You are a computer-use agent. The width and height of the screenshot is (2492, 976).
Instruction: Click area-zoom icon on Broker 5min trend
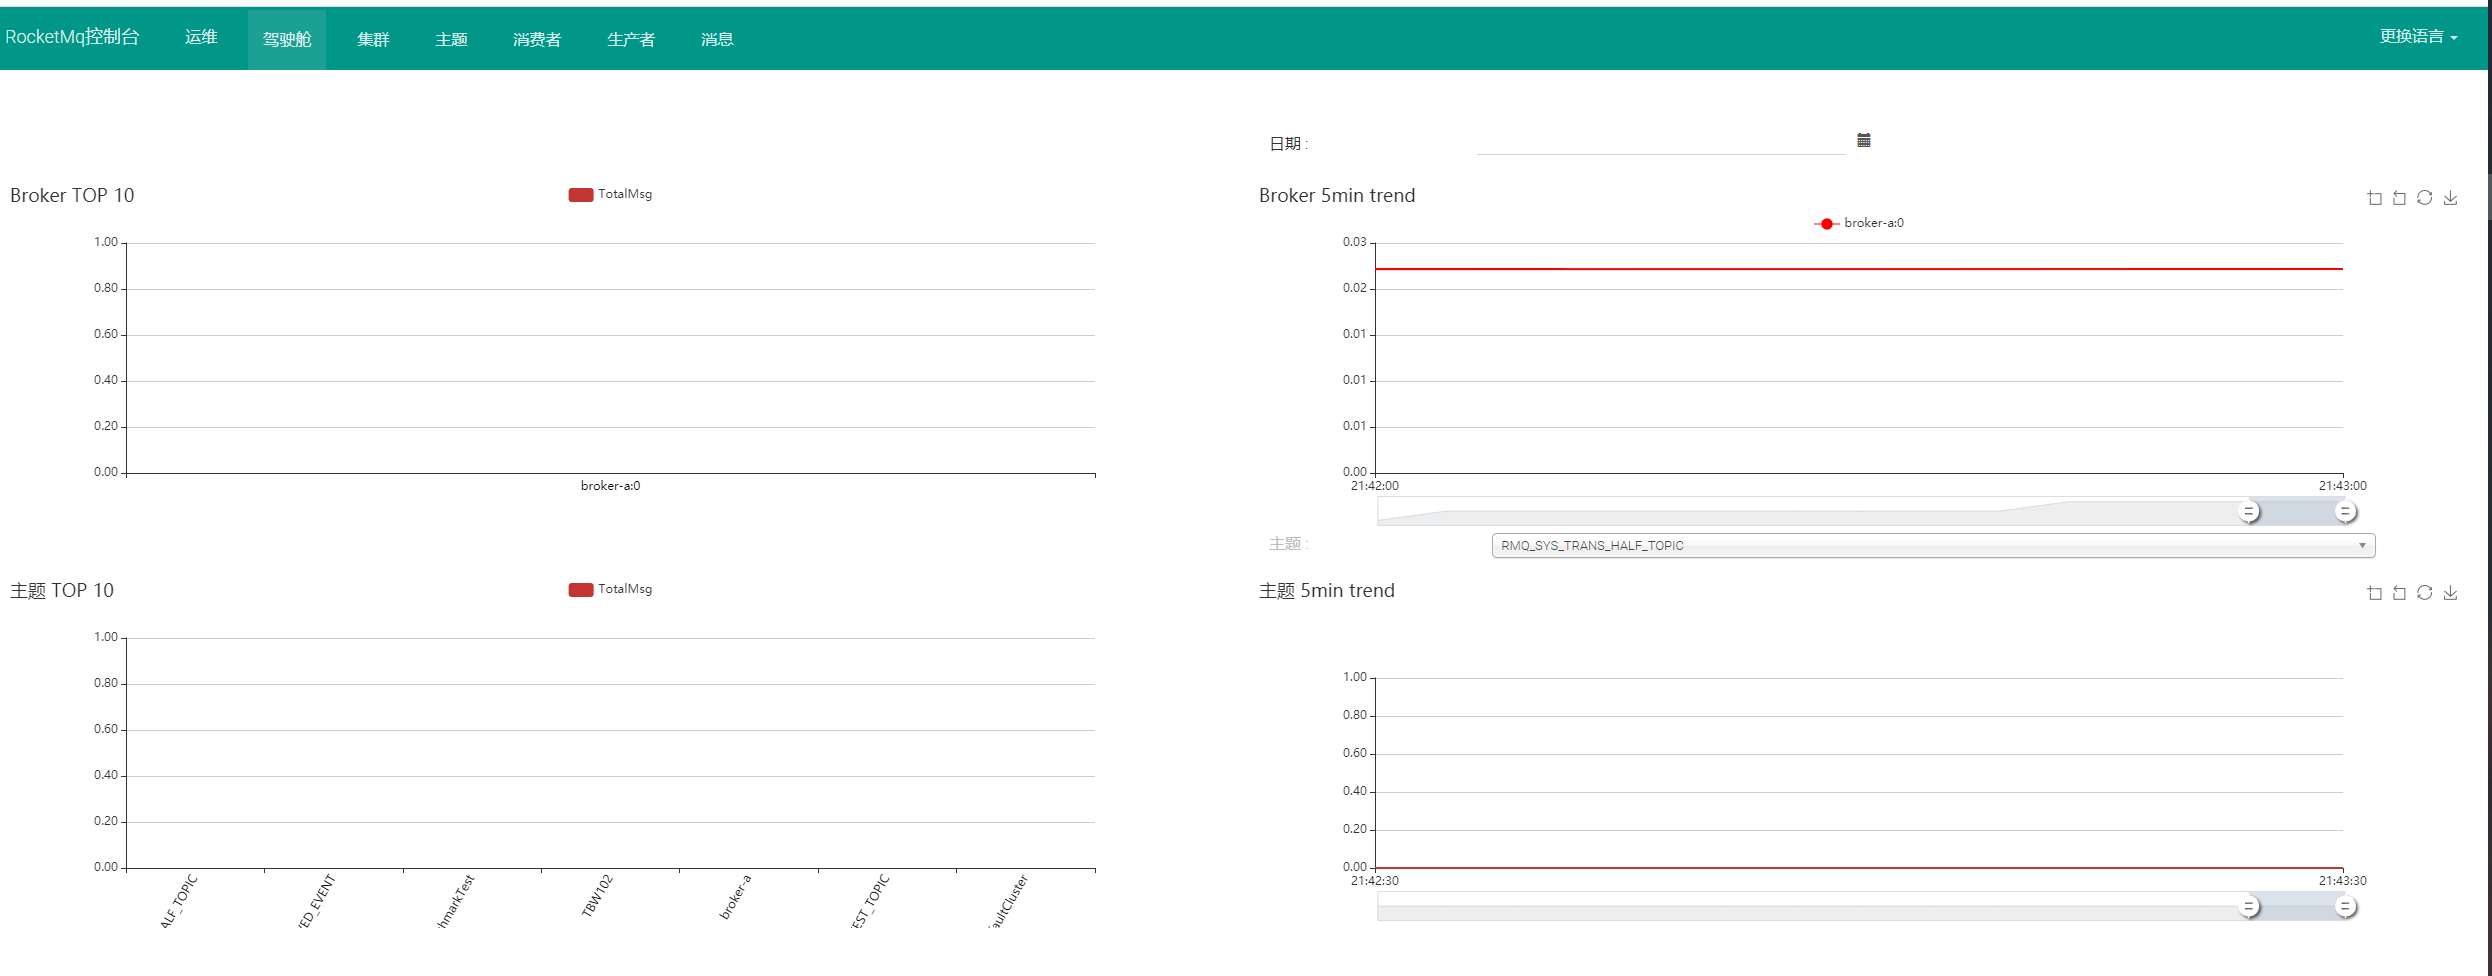click(x=2374, y=198)
